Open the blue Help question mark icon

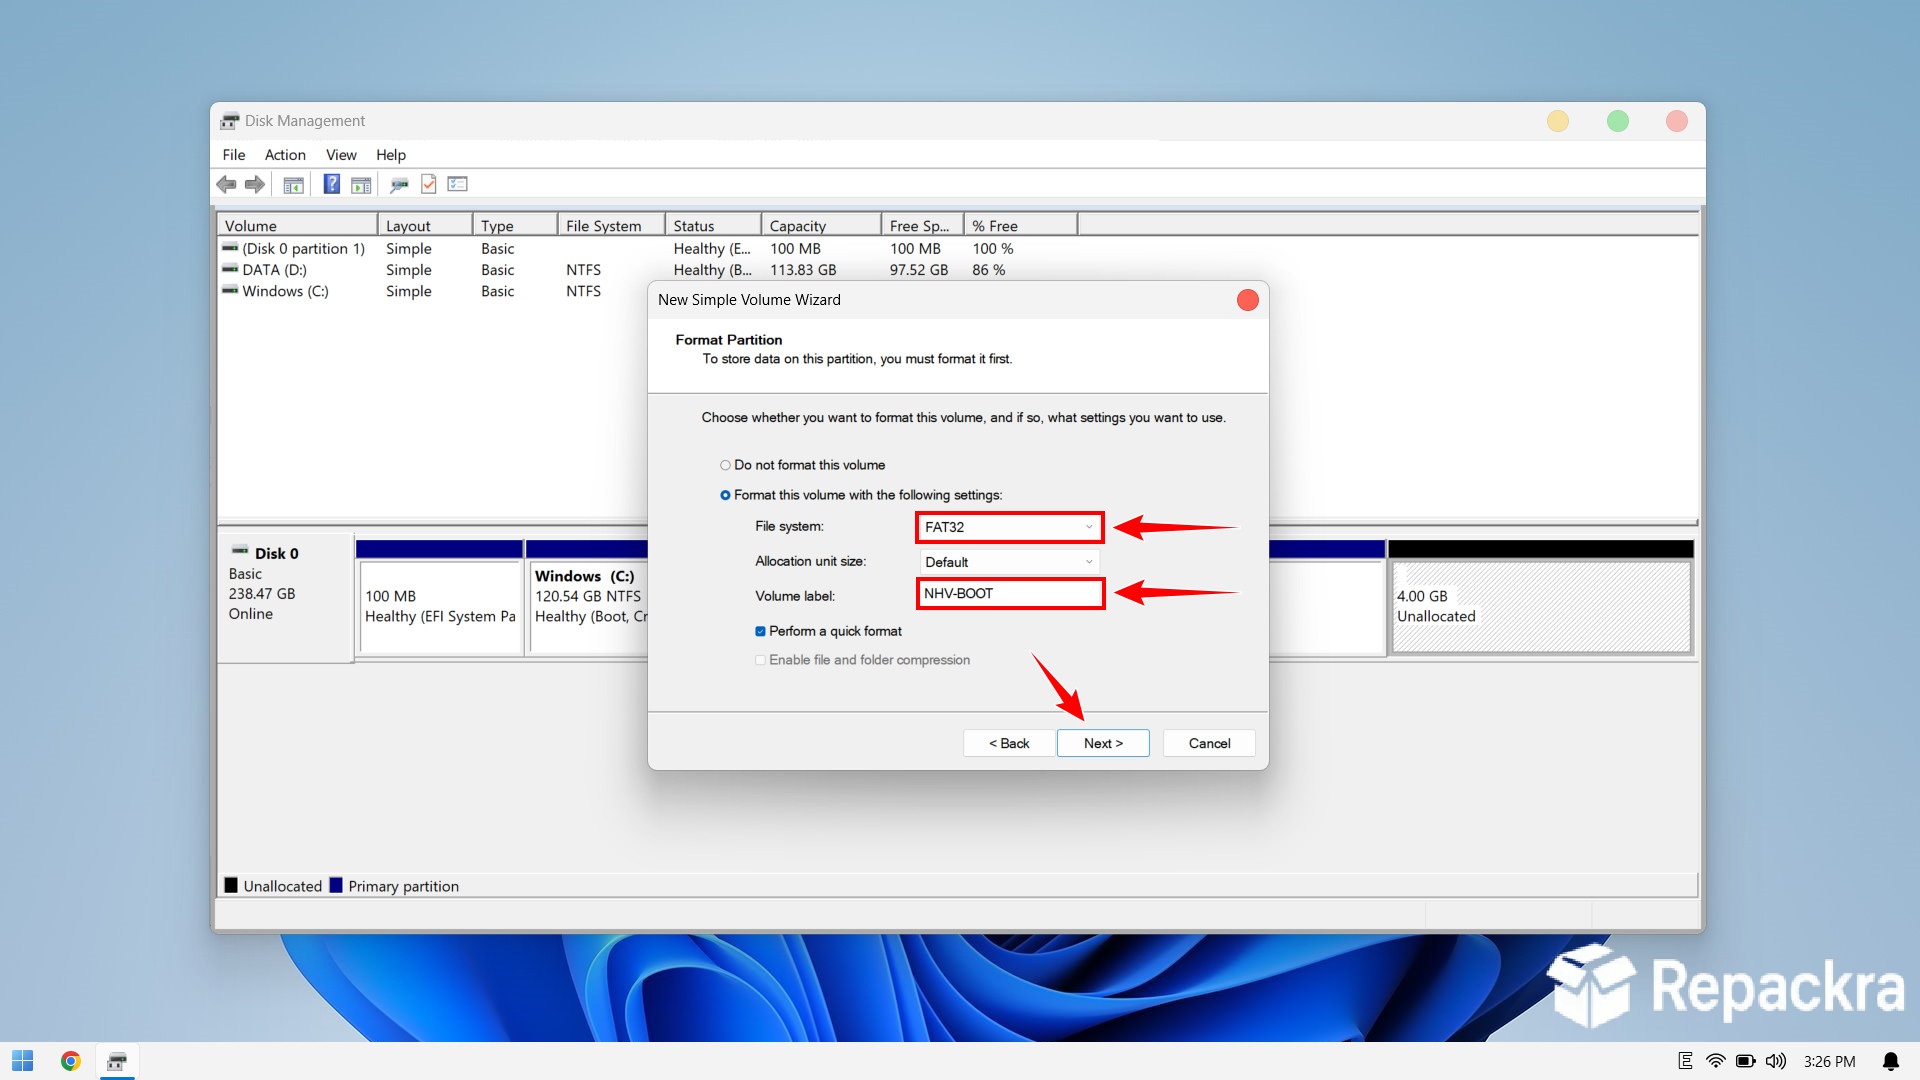coord(332,184)
